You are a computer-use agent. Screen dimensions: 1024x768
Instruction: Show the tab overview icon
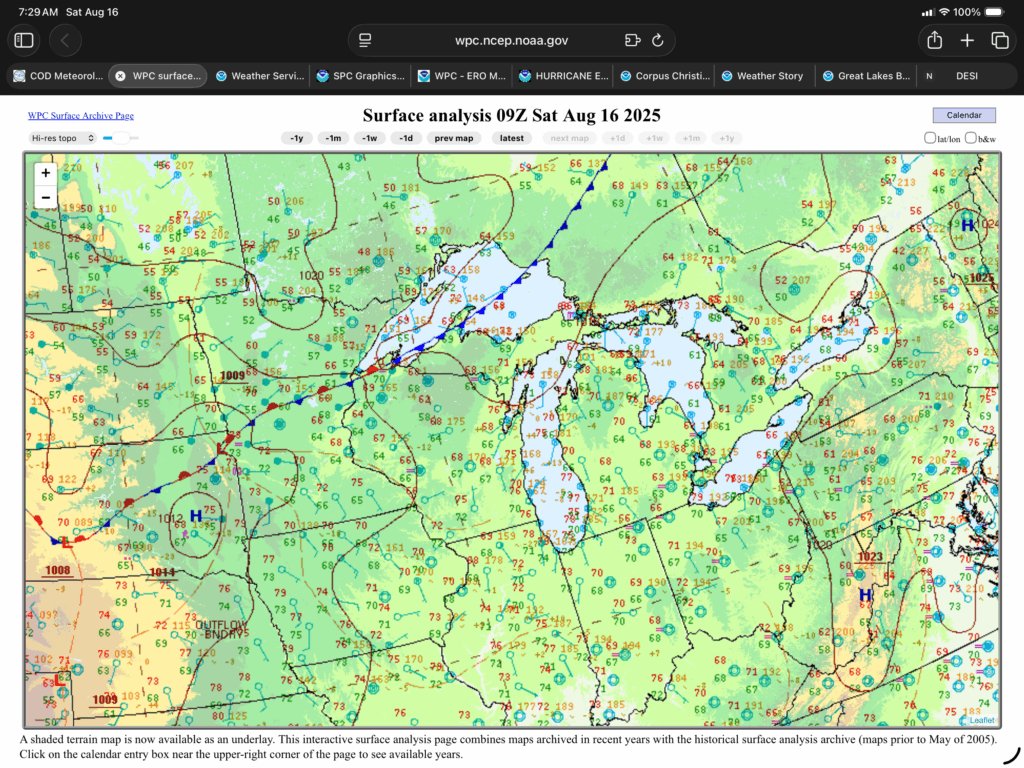tap(999, 40)
